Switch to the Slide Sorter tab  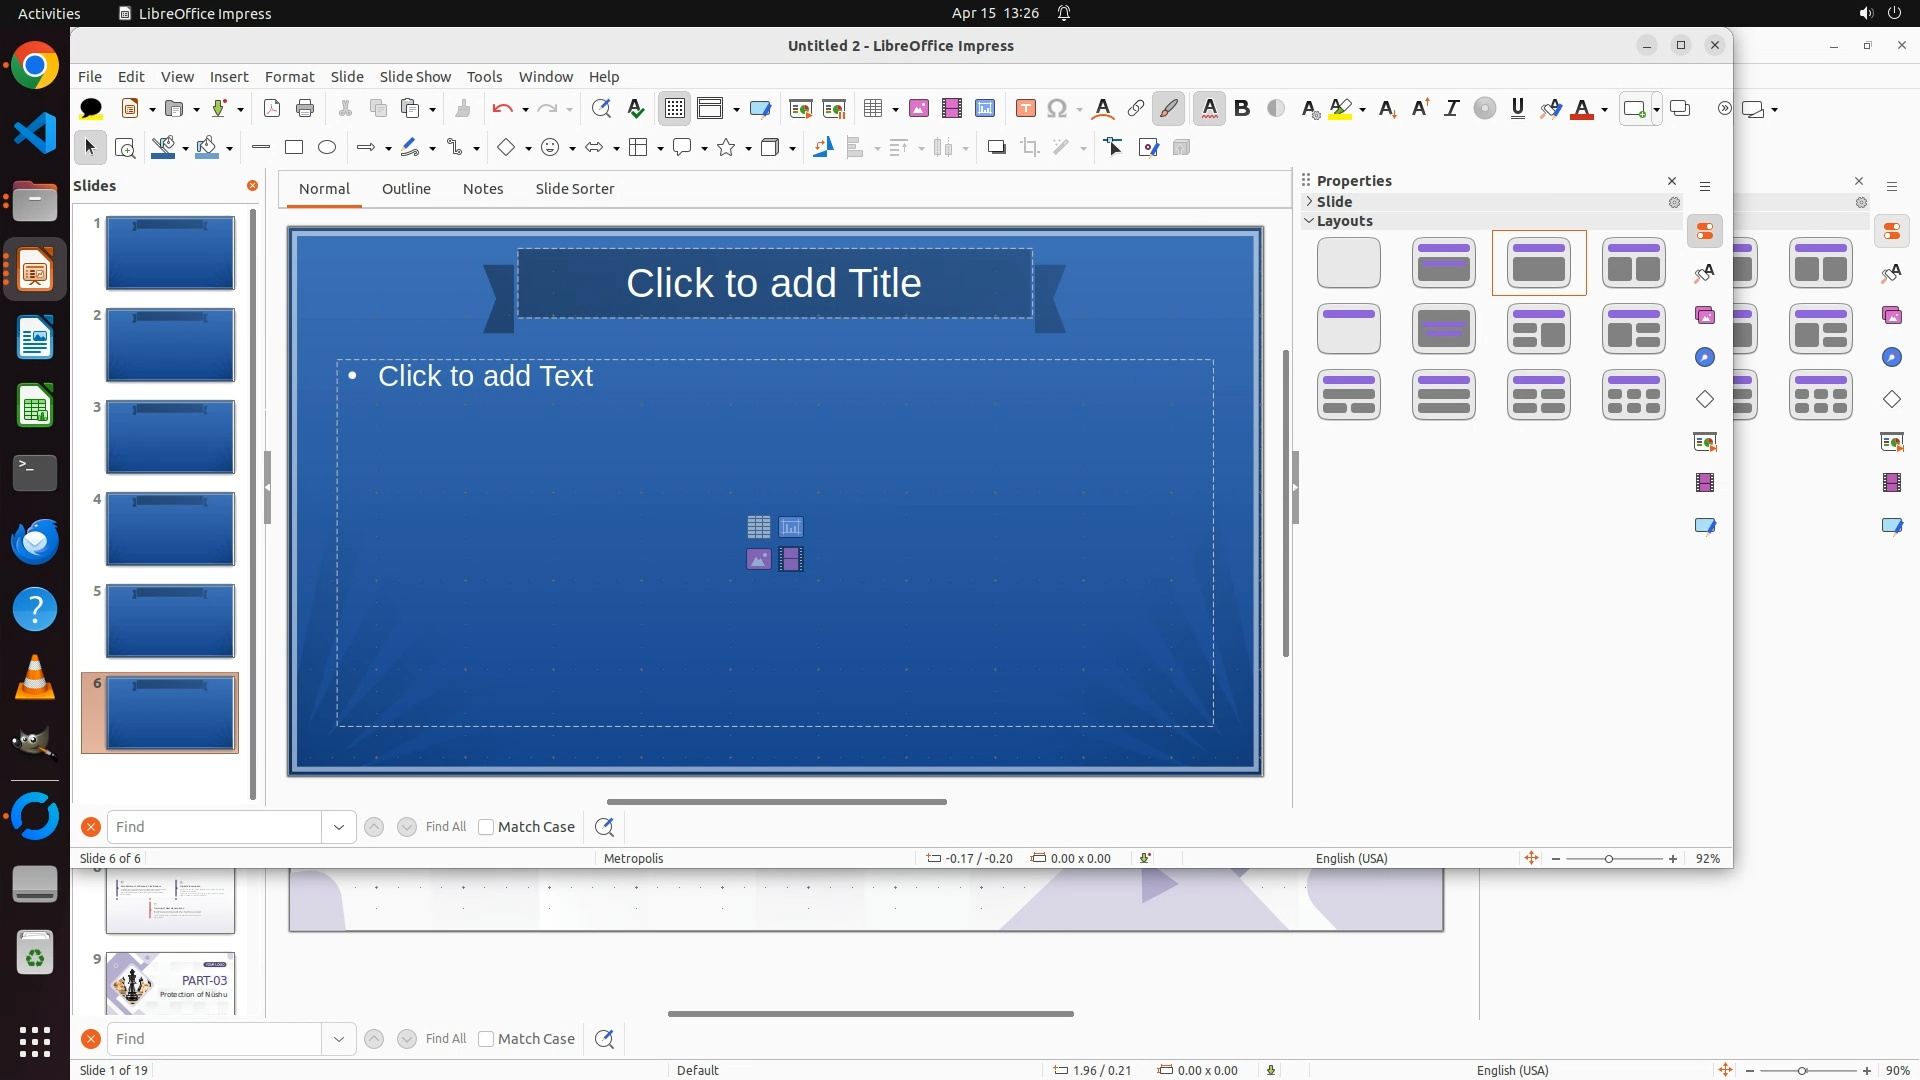(x=574, y=189)
